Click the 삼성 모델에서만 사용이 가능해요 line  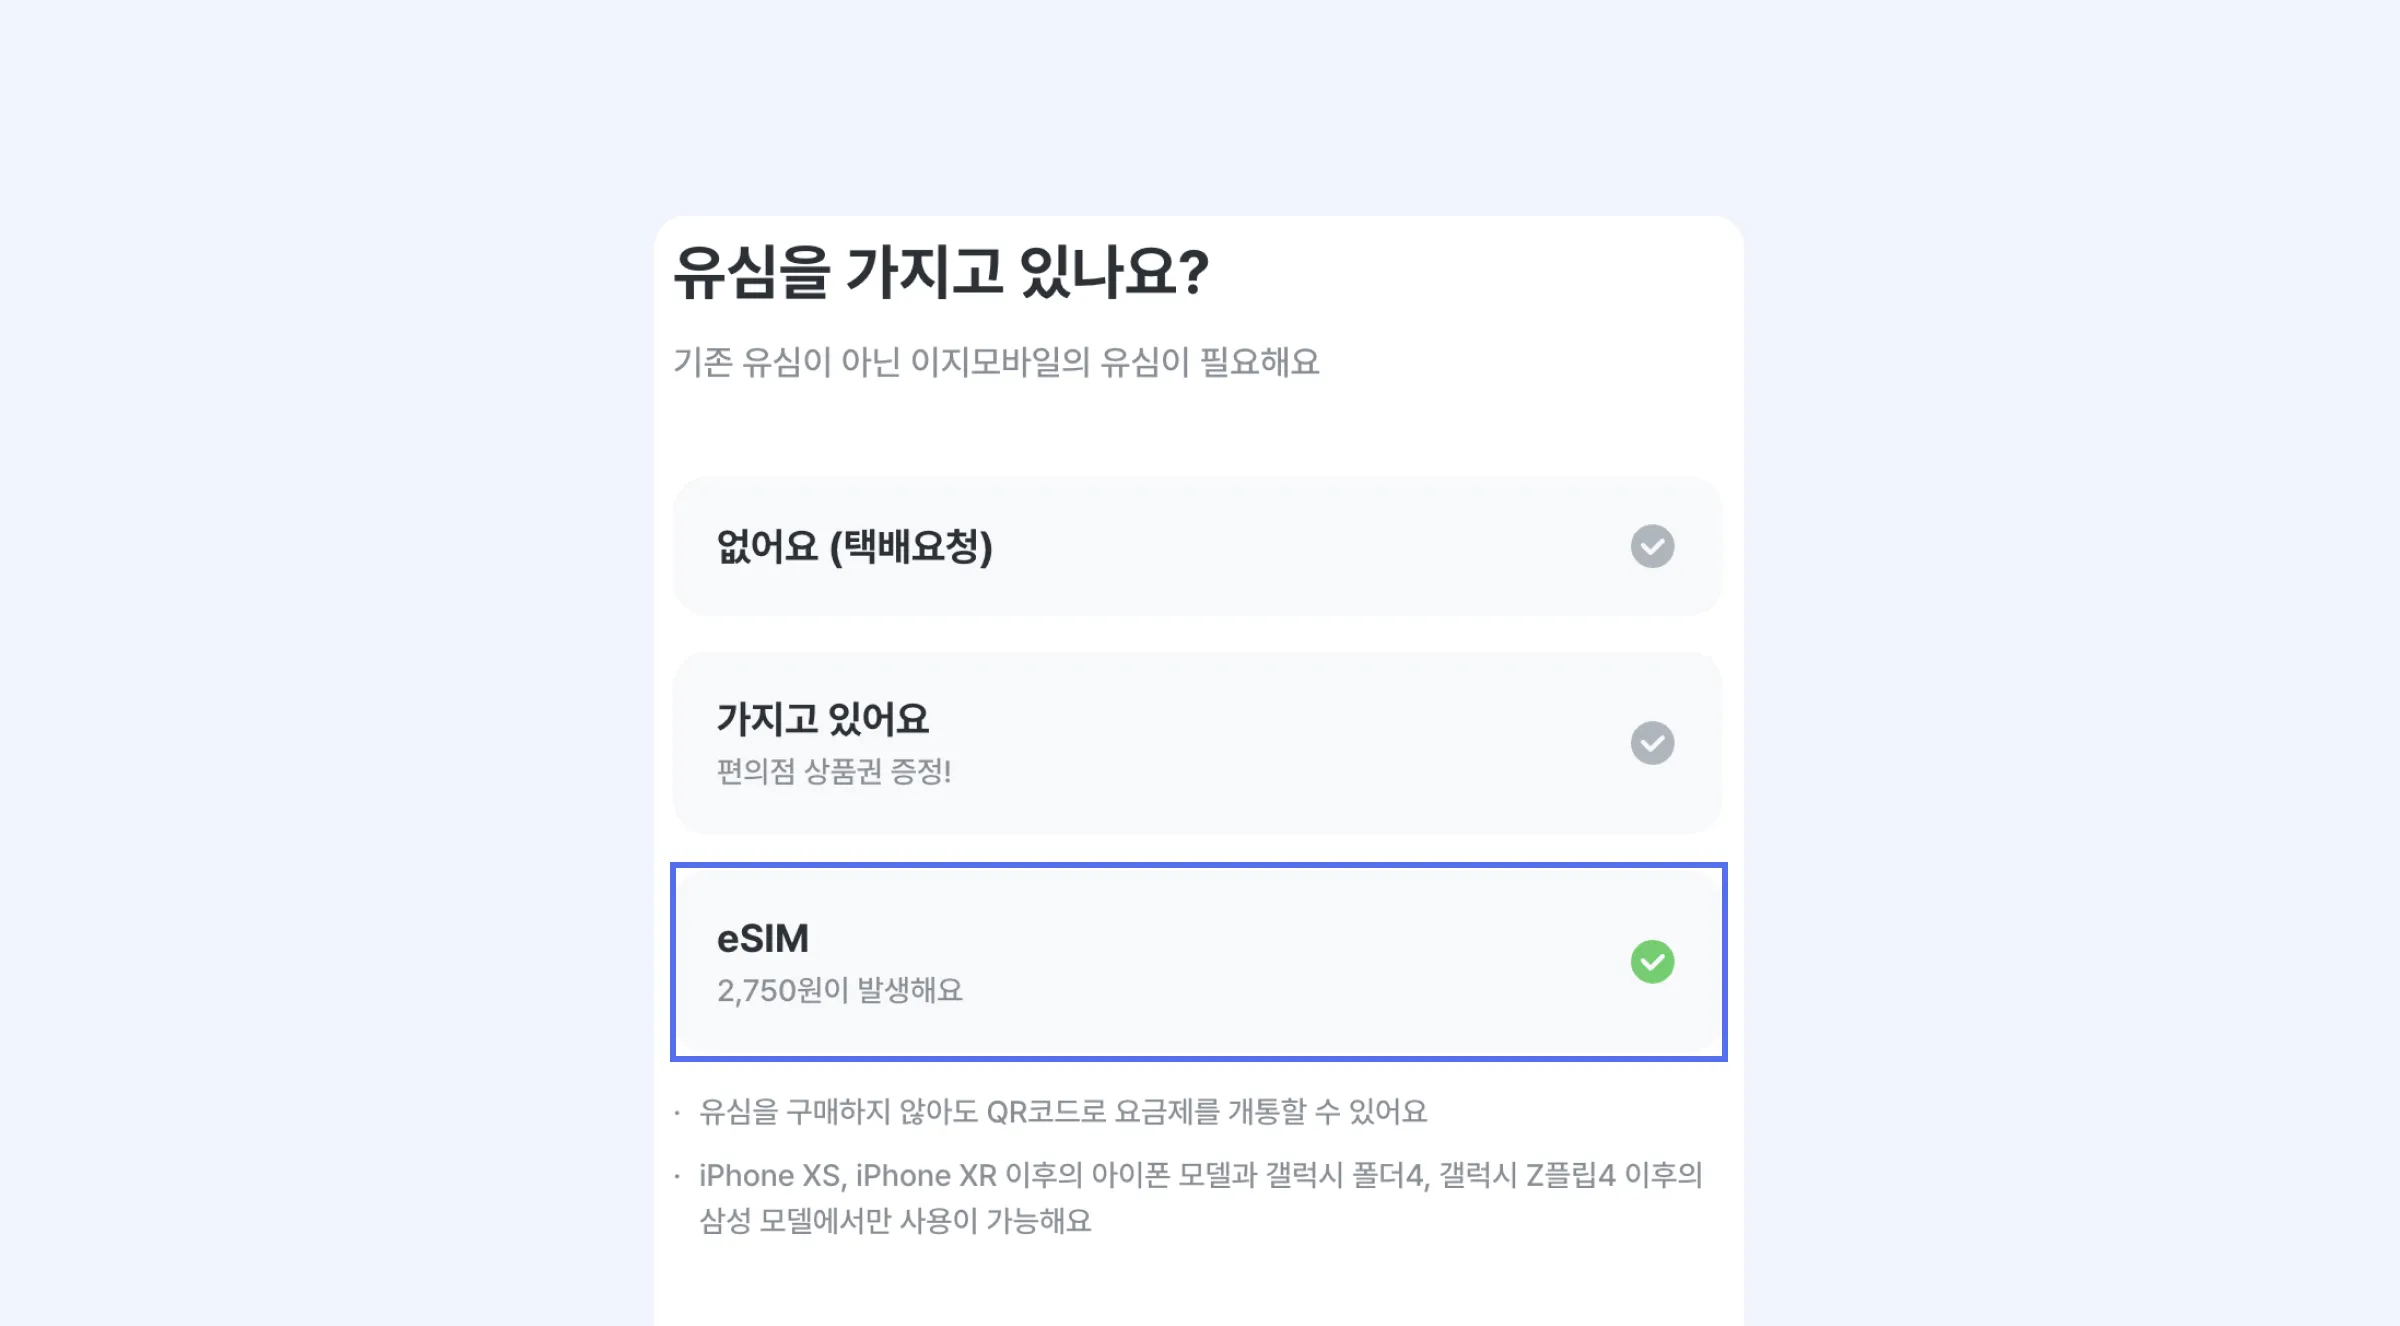point(895,1221)
